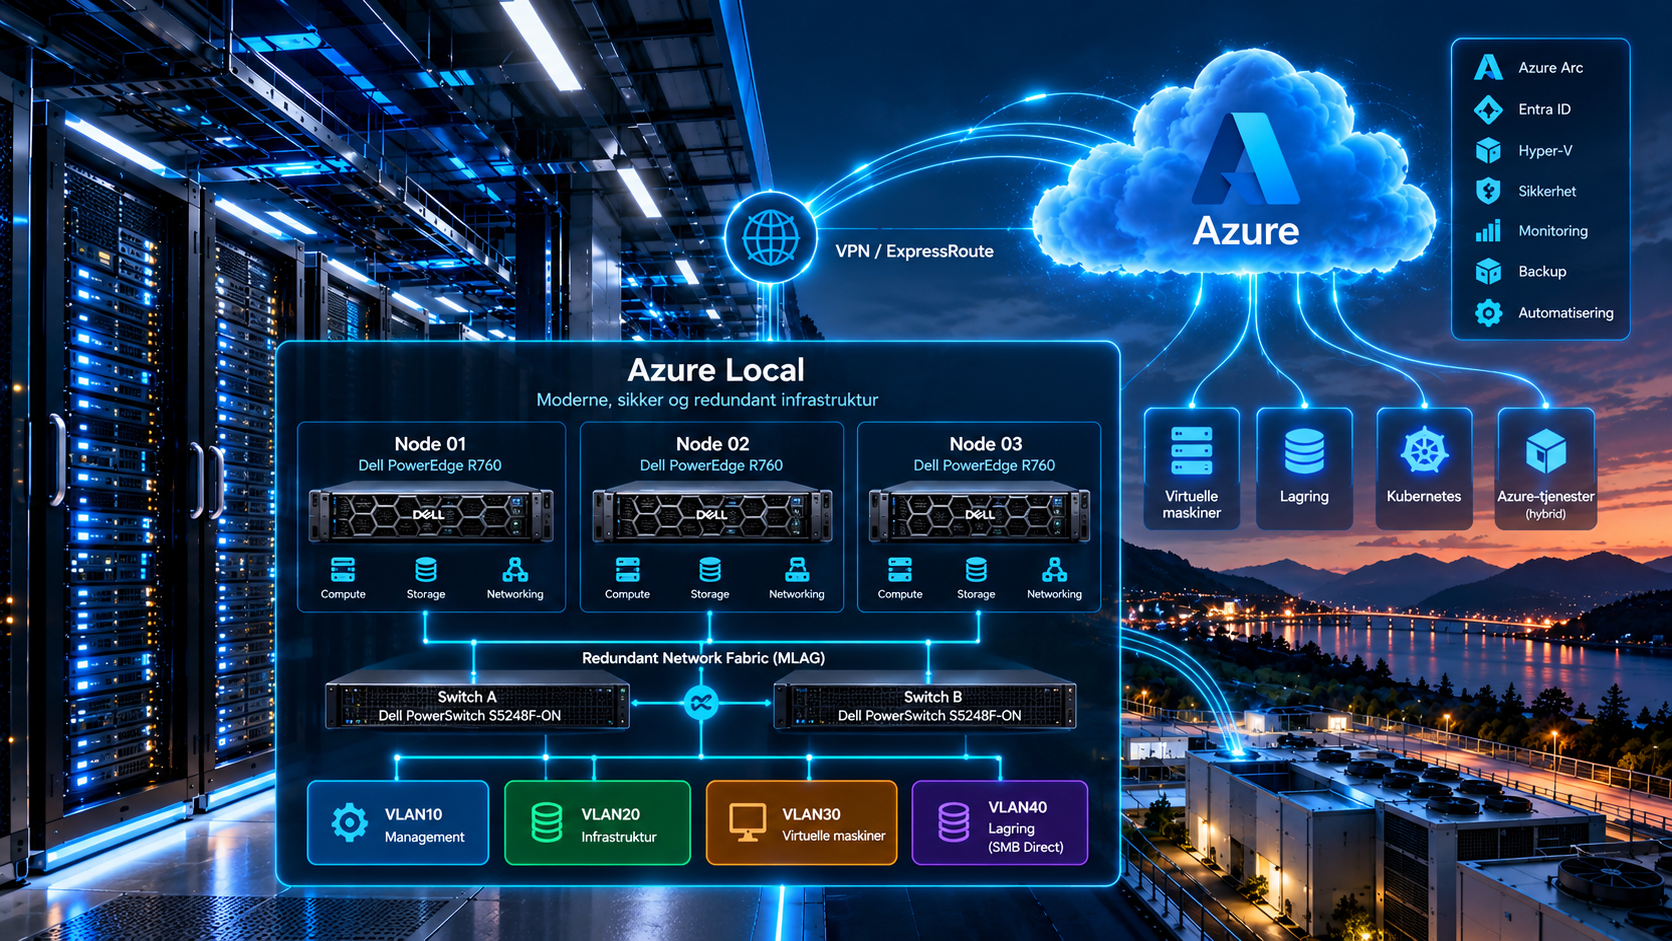Image resolution: width=1672 pixels, height=941 pixels.
Task: Click the 'VLAN20' label text
Action: point(610,815)
